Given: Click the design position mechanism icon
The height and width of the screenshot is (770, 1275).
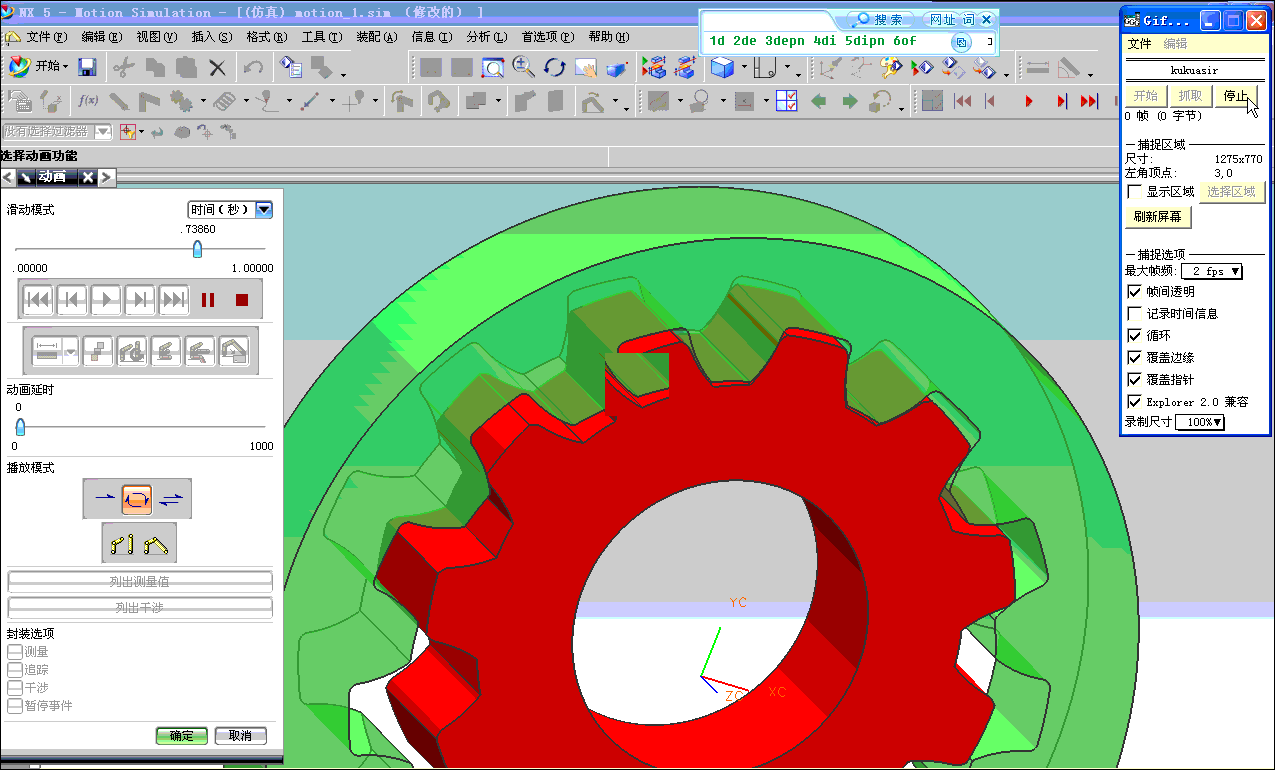Looking at the screenshot, I should [122, 544].
